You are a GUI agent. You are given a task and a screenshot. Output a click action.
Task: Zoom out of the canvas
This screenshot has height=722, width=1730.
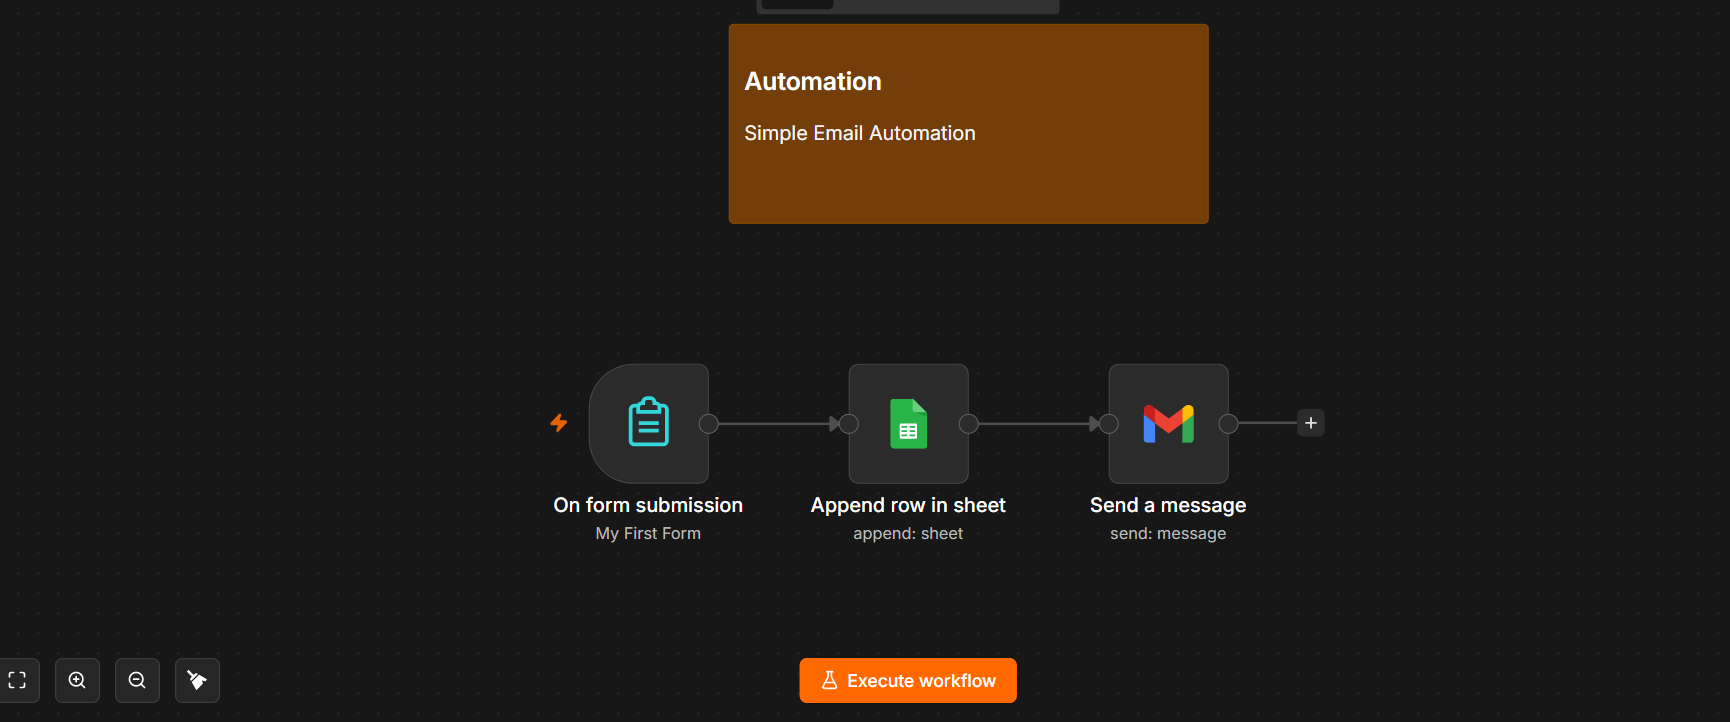click(137, 680)
